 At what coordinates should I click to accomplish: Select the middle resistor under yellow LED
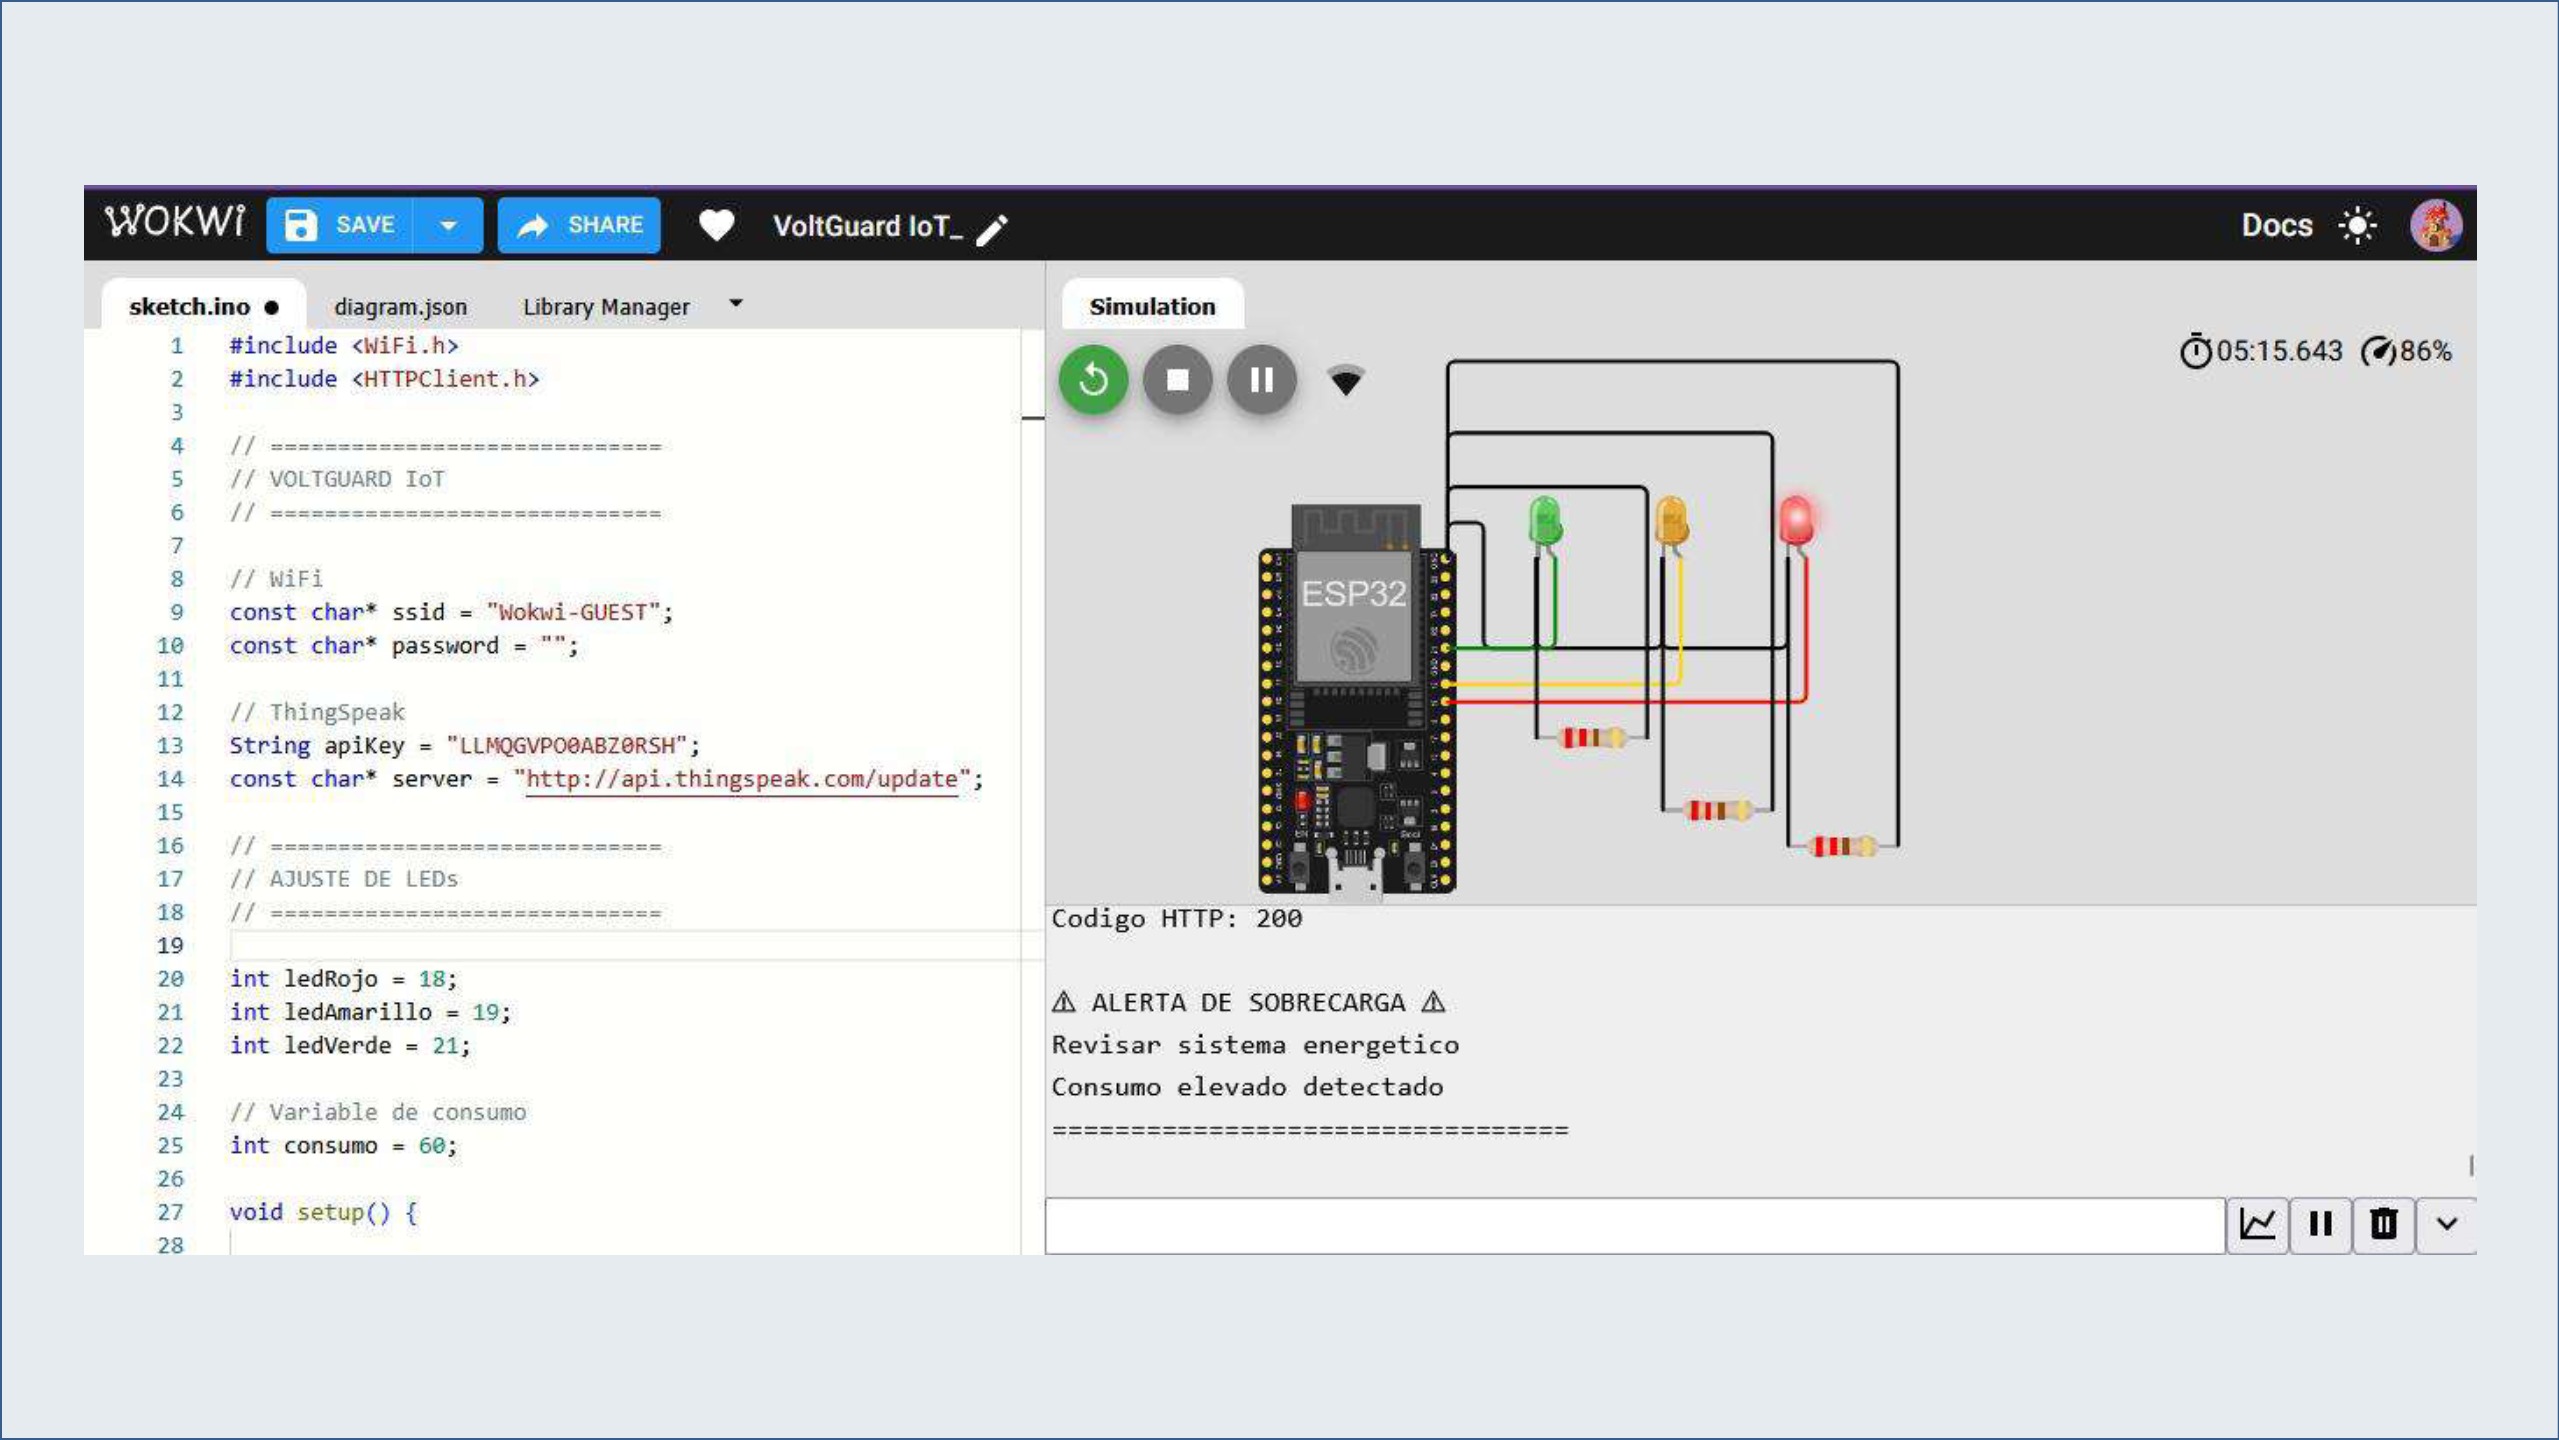pyautogui.click(x=1718, y=810)
